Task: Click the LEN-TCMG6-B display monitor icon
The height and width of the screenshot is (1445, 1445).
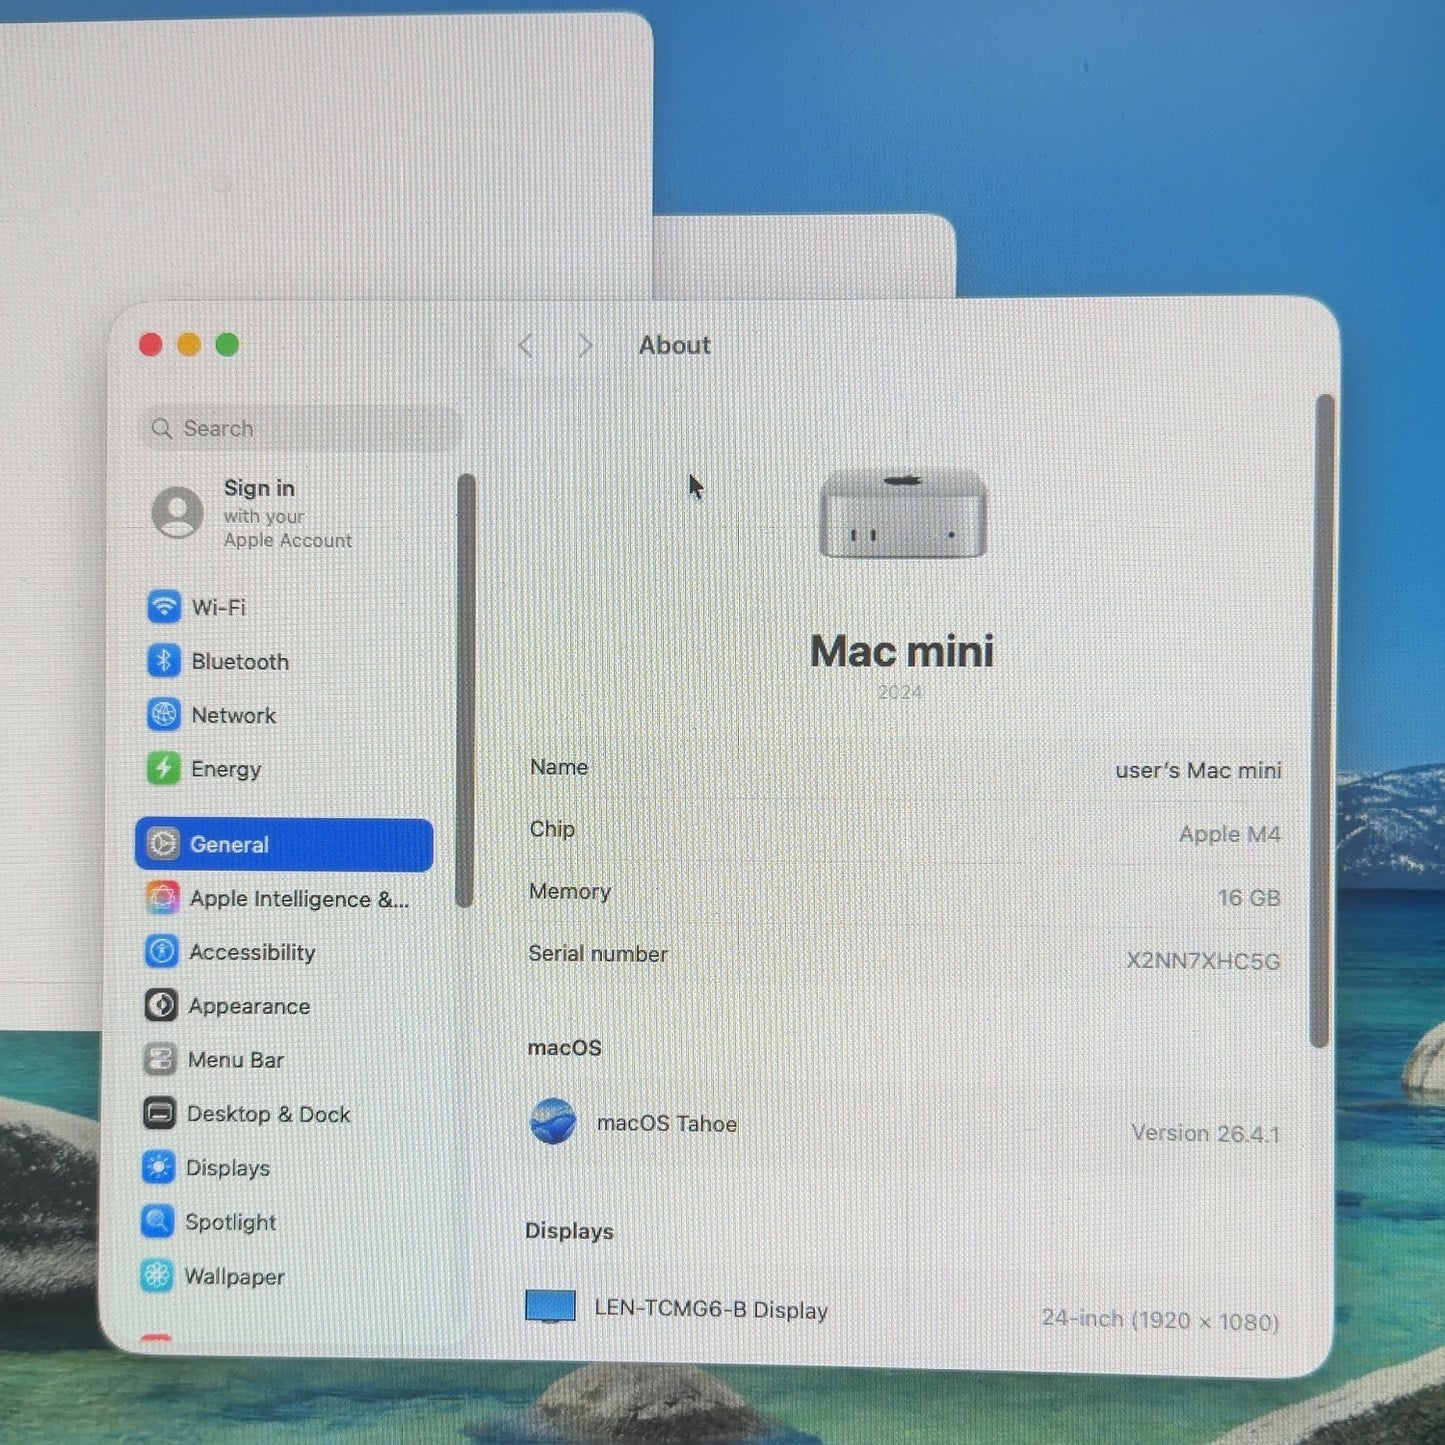Action: (x=550, y=1305)
